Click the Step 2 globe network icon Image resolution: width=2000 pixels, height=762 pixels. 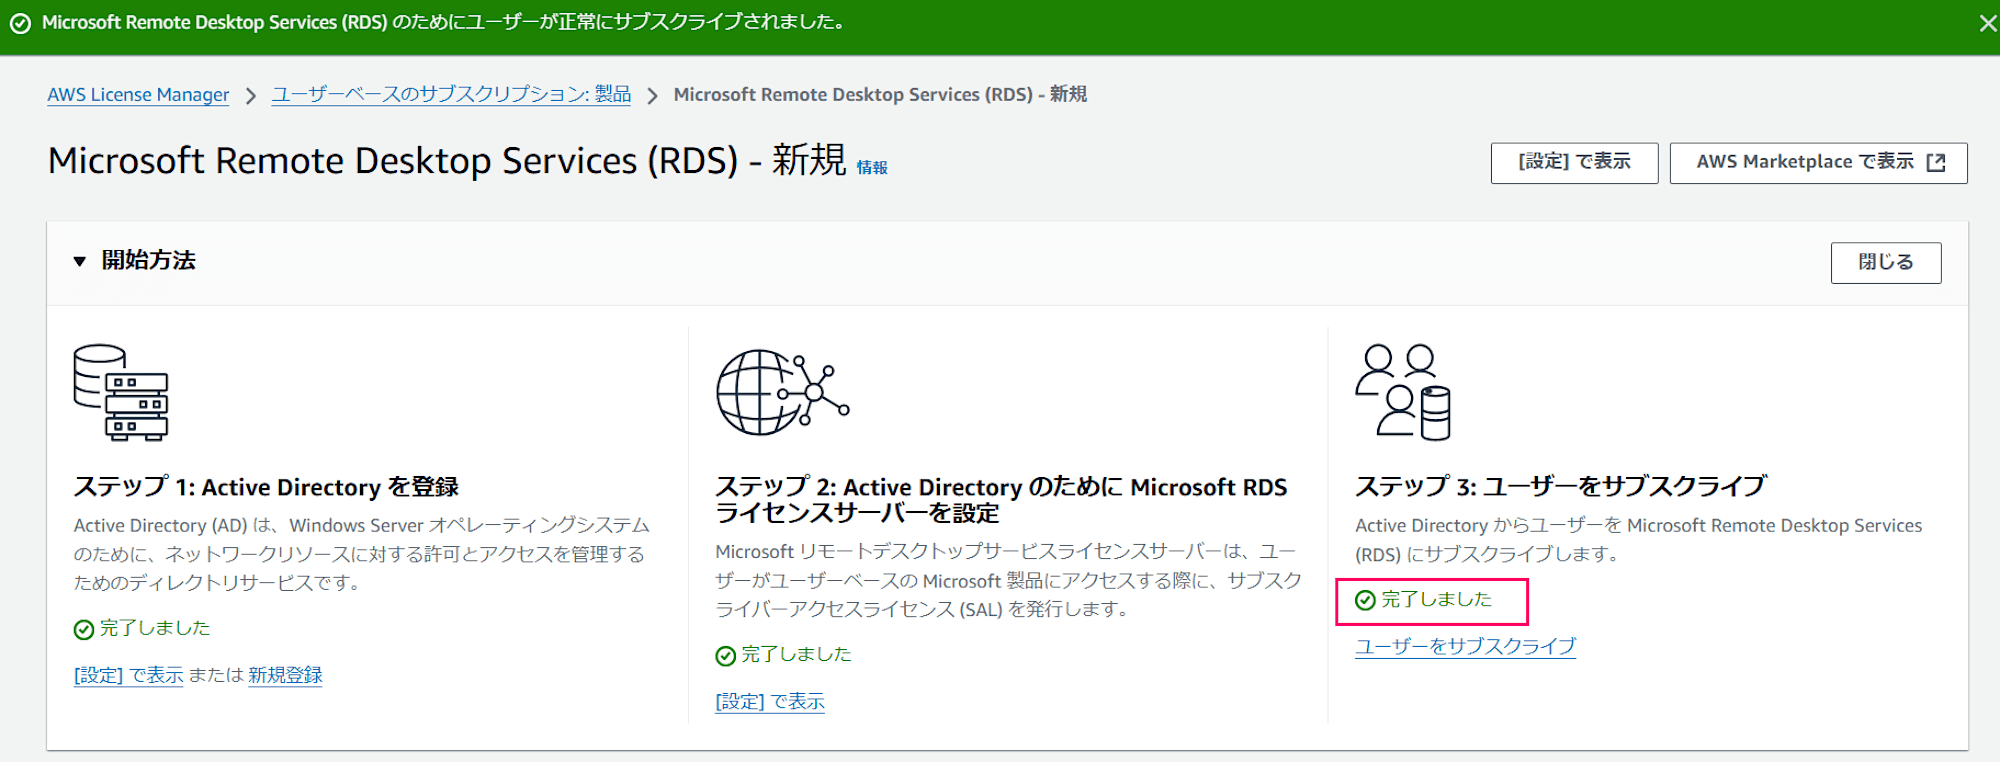coord(783,392)
